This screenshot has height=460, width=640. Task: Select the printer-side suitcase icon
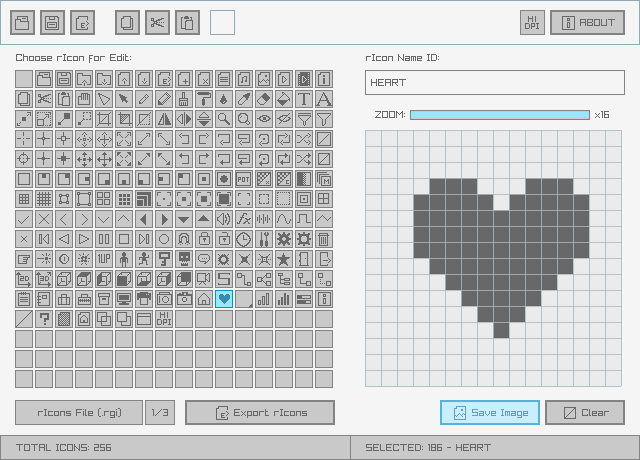pyautogui.click(x=64, y=299)
